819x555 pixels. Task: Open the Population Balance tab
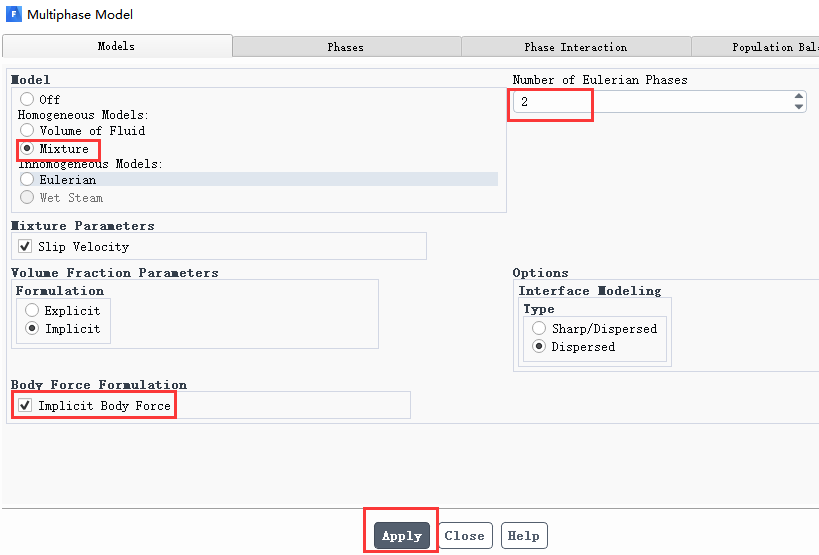[755, 47]
